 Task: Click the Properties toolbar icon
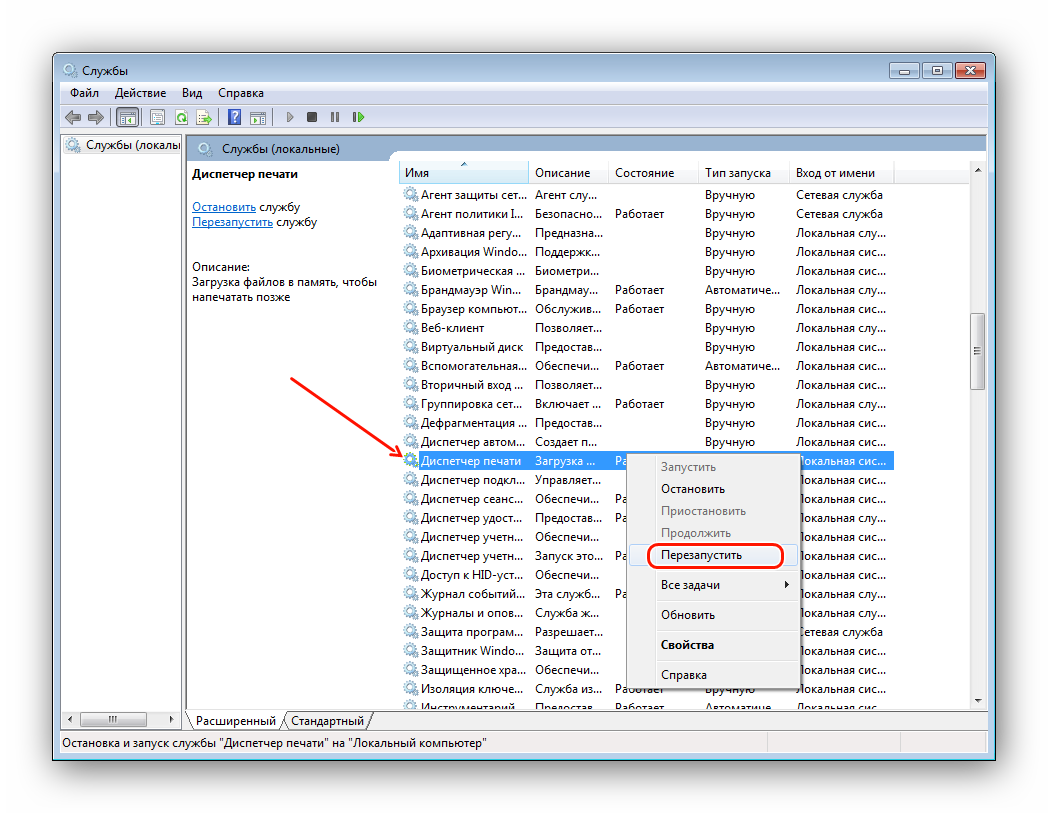click(157, 117)
